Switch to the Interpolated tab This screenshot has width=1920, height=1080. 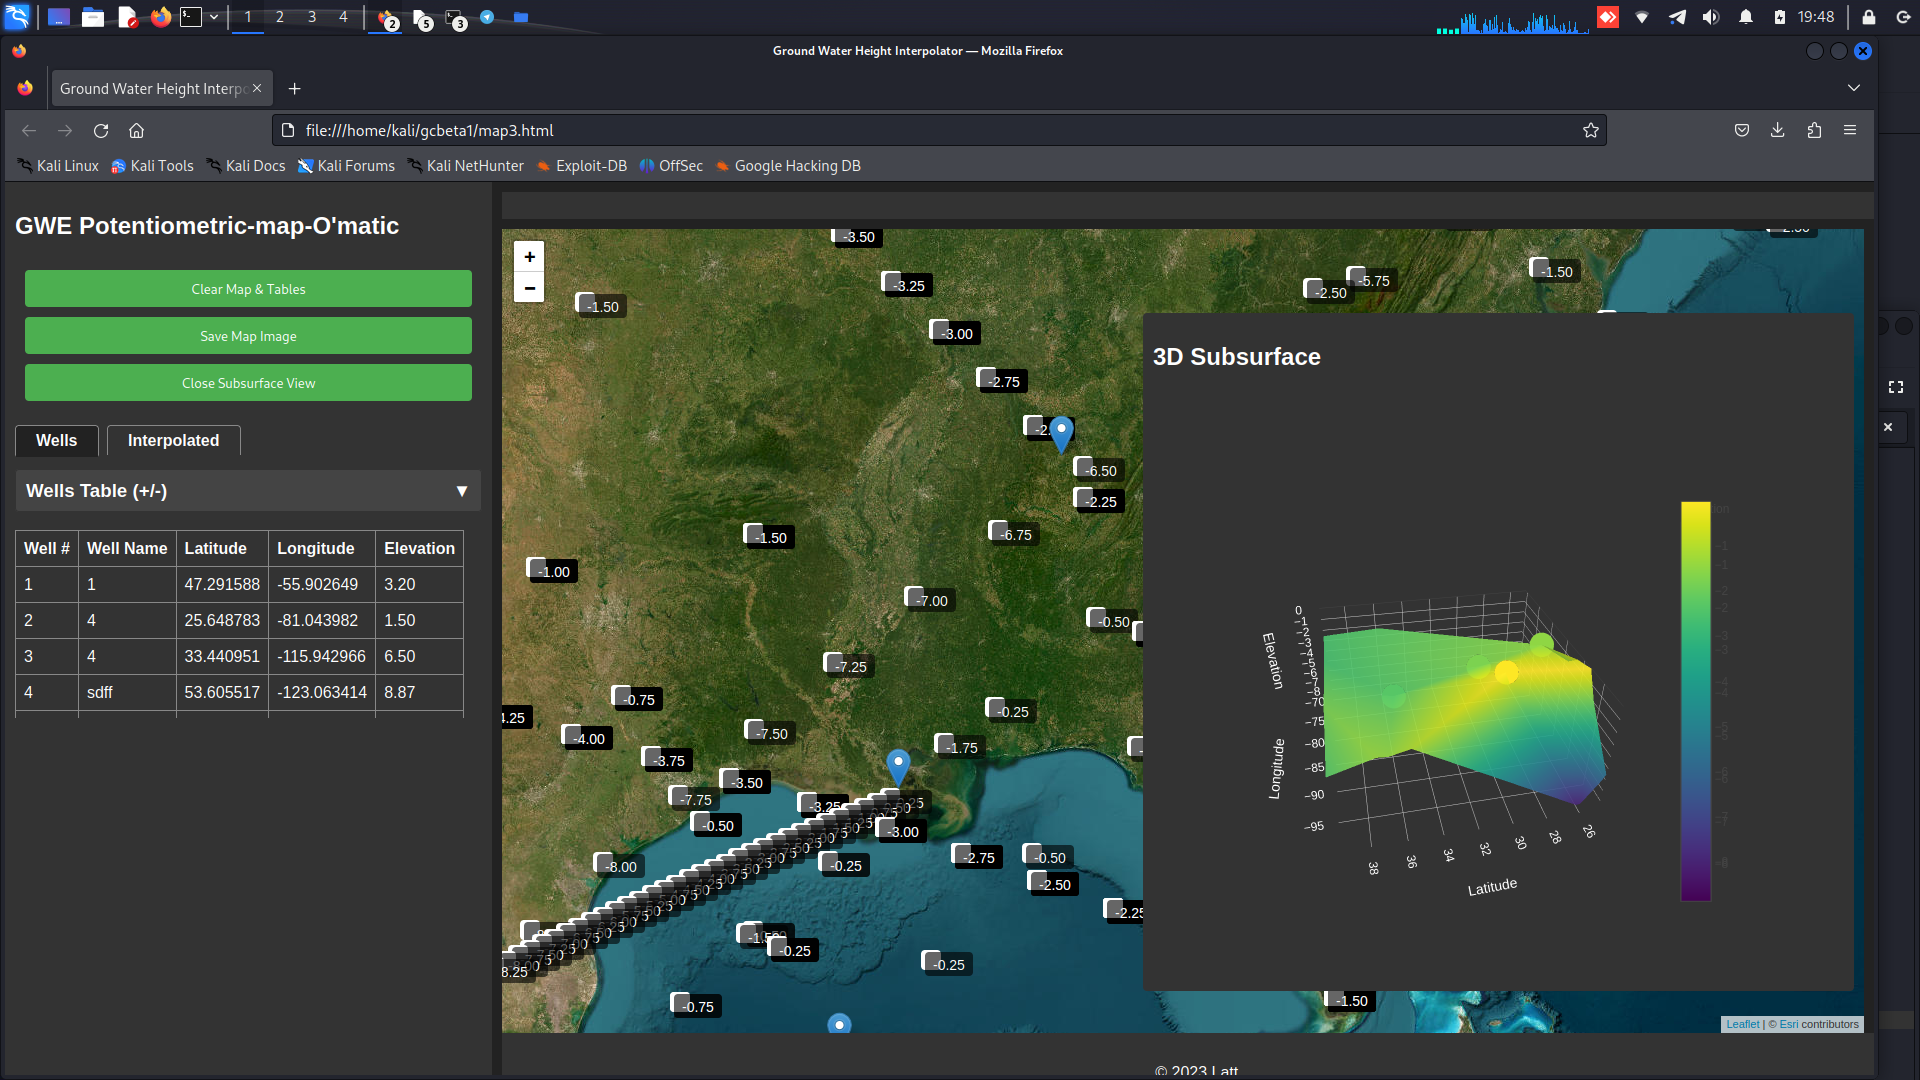[x=173, y=440]
